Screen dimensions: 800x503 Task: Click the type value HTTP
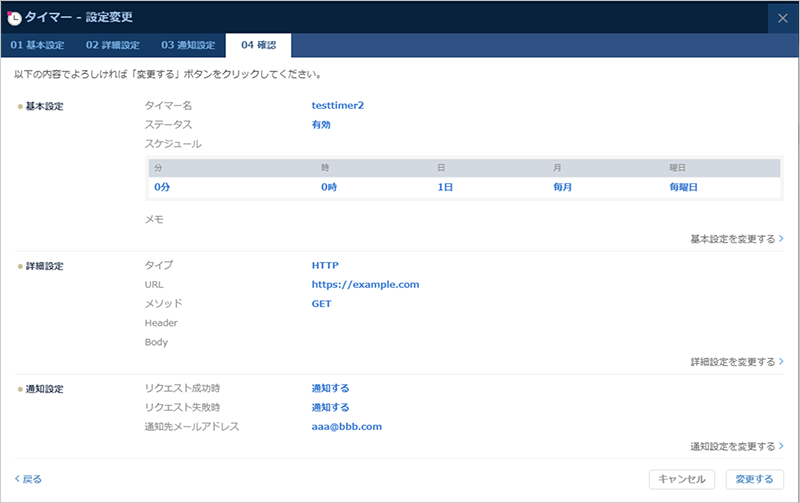point(325,265)
